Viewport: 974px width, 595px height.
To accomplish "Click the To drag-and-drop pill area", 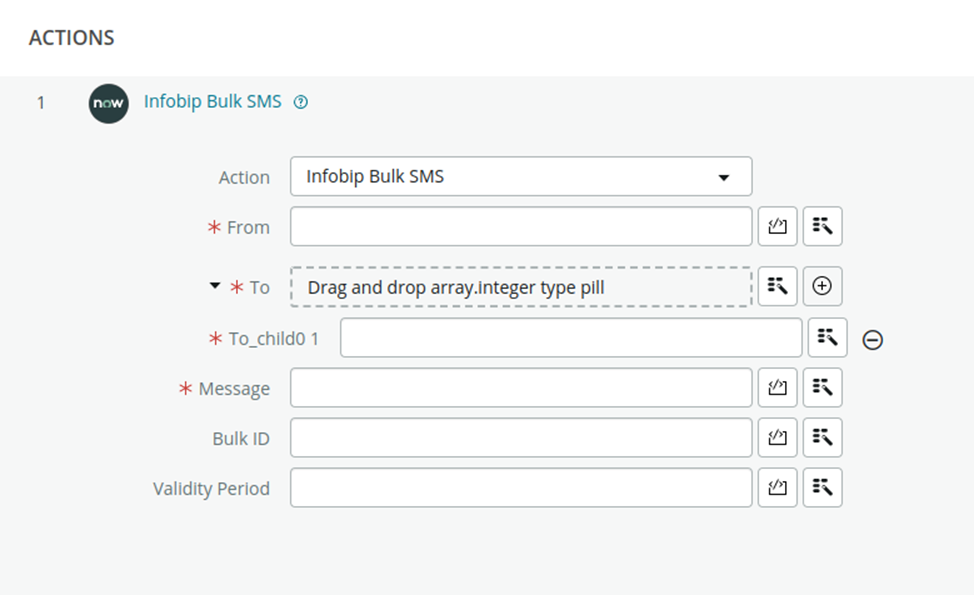I will click(x=520, y=286).
